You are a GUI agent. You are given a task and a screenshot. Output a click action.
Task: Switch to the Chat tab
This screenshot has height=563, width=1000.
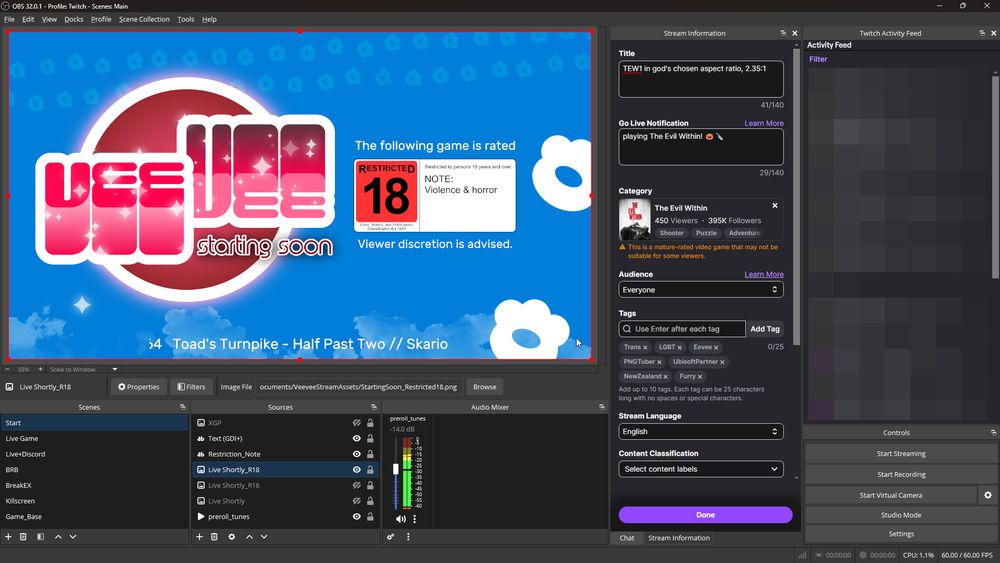point(627,538)
